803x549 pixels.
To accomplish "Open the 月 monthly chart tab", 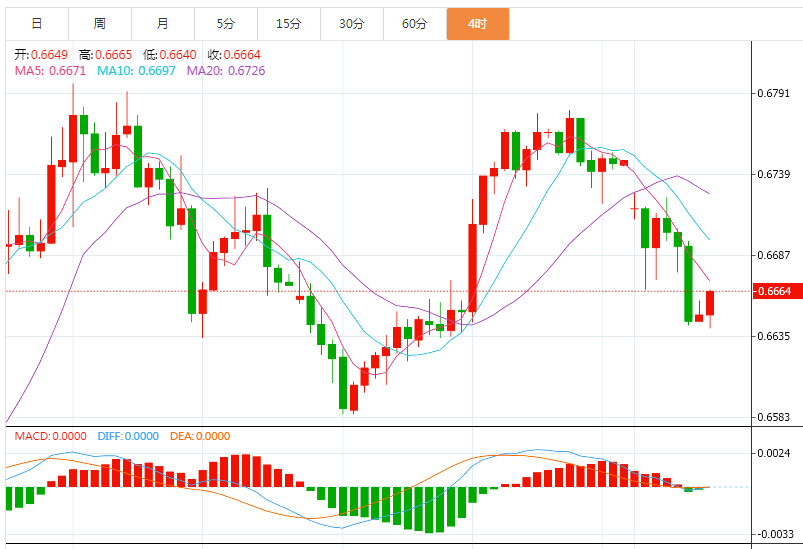I will 162,23.
